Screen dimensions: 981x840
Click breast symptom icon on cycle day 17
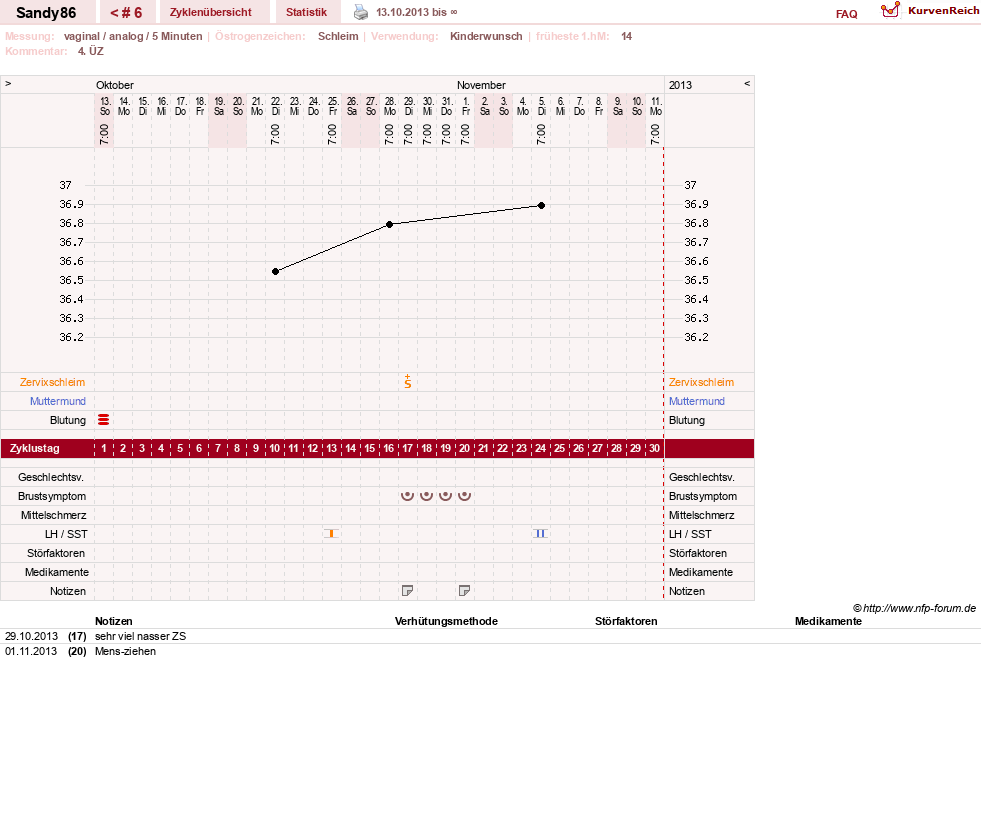407,495
